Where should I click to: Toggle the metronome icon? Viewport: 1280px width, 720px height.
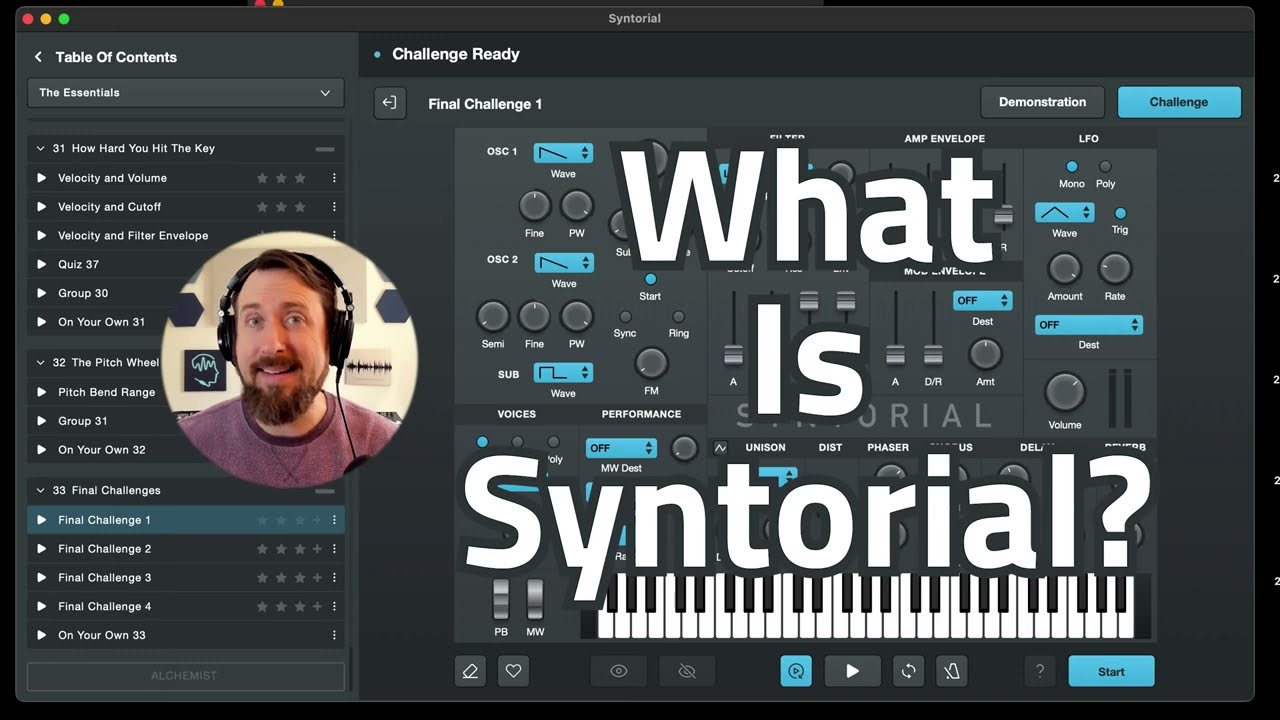952,671
